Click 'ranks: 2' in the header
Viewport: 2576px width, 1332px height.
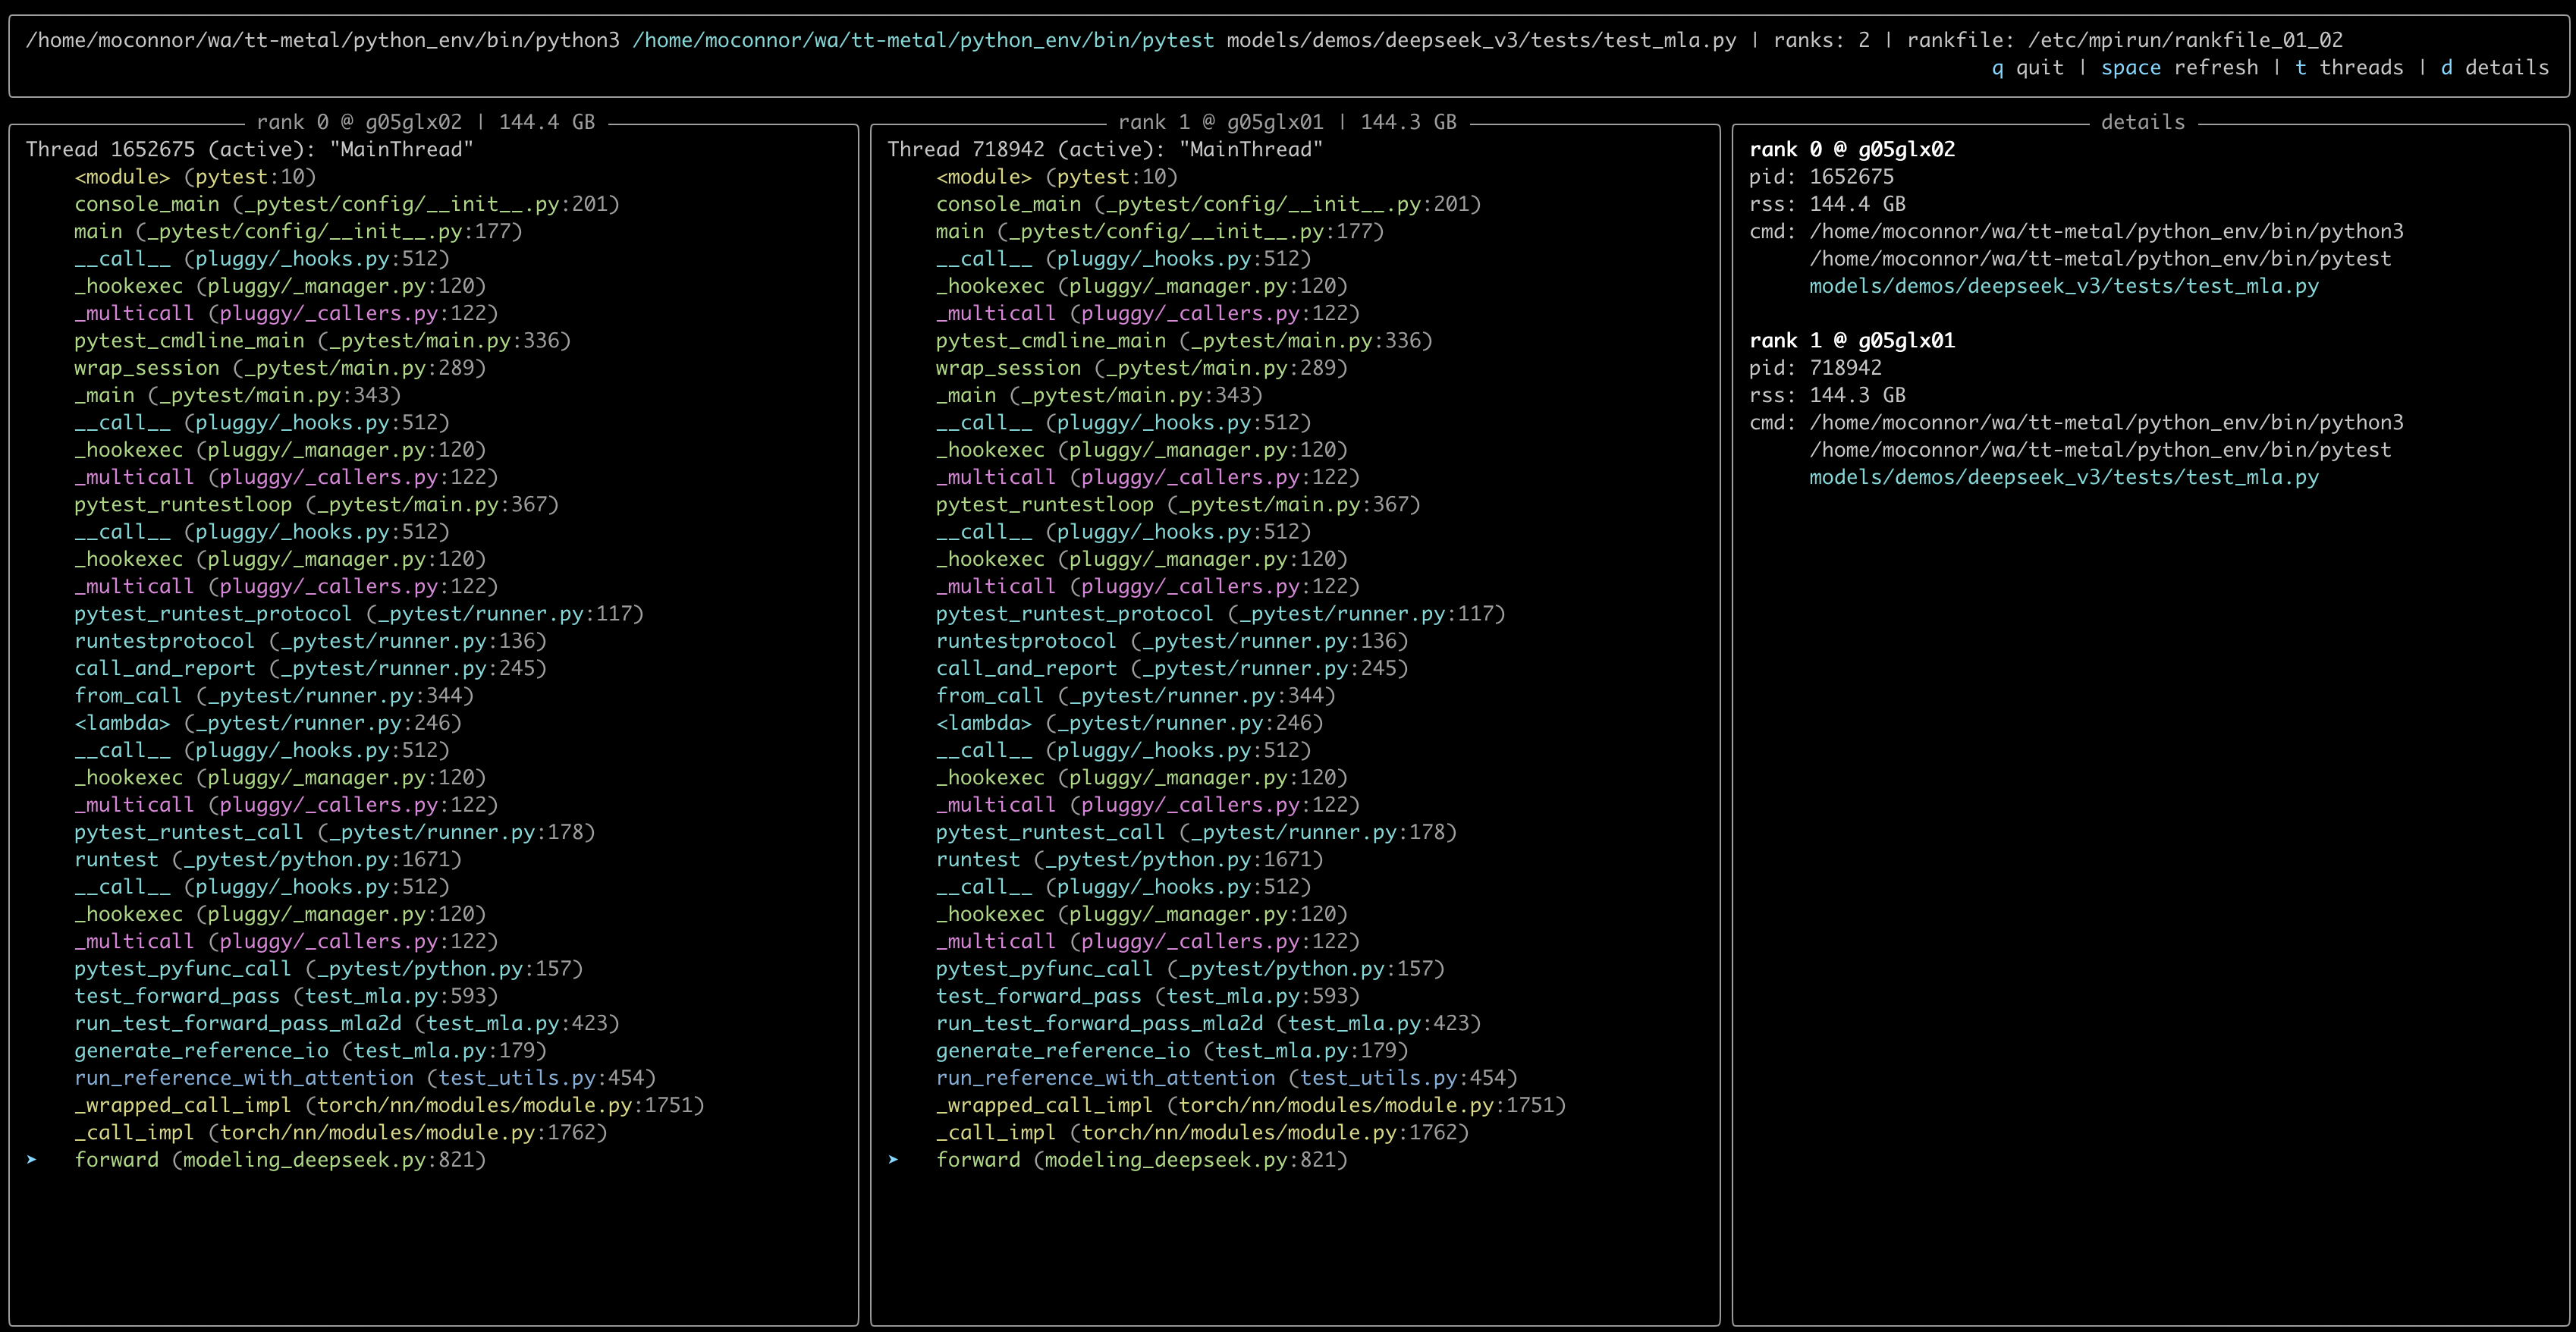coord(1821,40)
